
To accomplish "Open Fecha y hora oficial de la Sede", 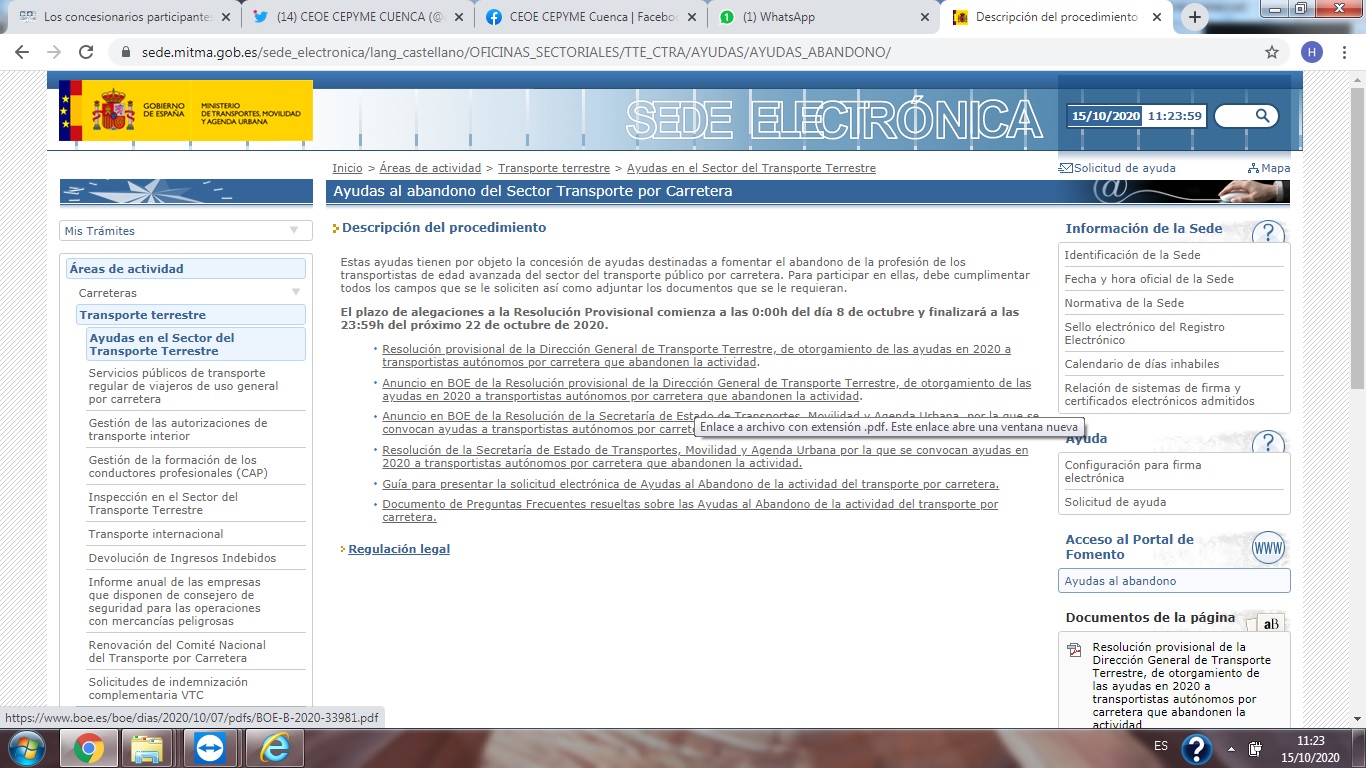I will pos(1149,279).
